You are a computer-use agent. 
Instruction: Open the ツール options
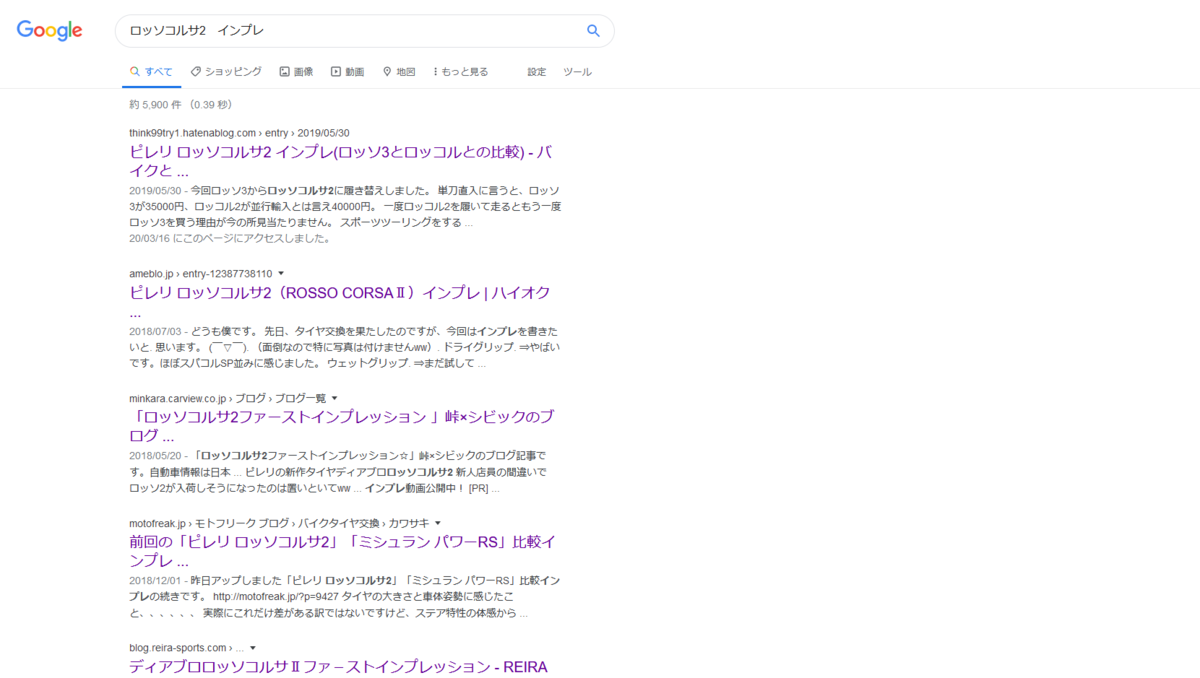click(x=577, y=72)
